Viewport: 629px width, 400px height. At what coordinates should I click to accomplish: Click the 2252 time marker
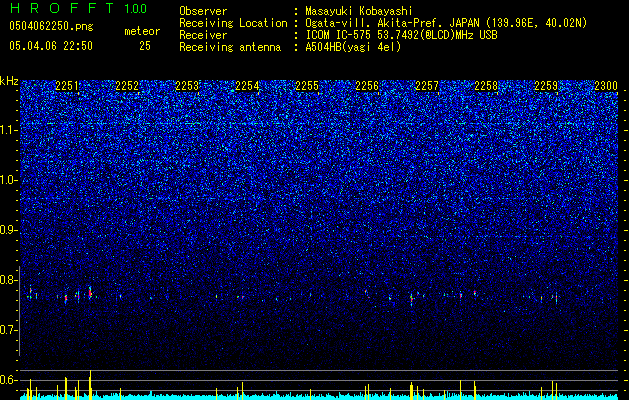click(x=127, y=85)
